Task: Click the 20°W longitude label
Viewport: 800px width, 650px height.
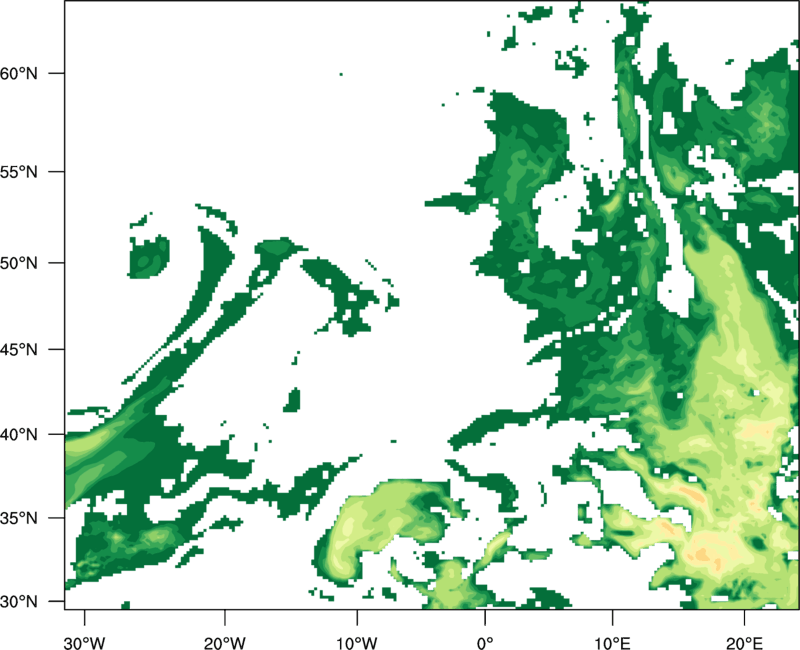Action: click(x=225, y=643)
